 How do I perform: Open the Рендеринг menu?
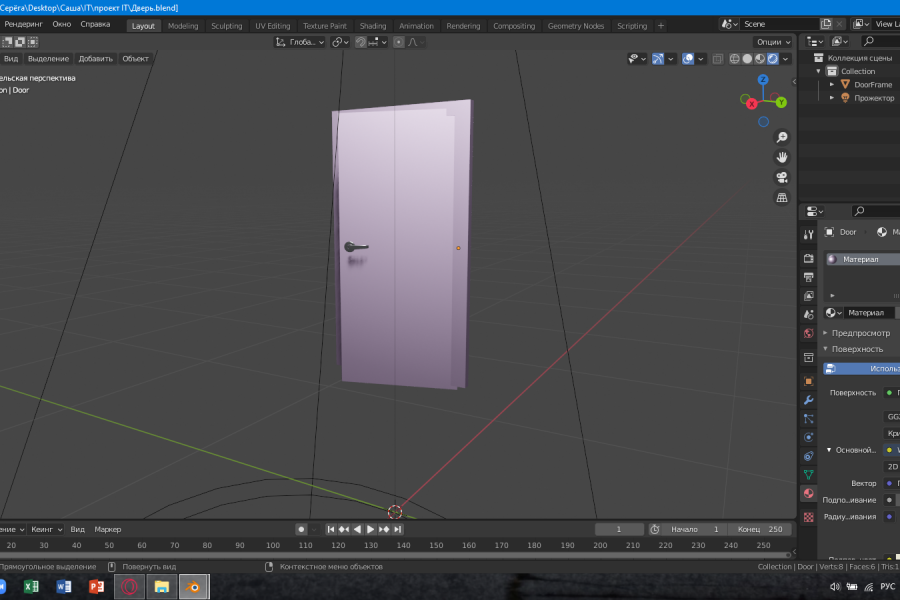(x=22, y=23)
